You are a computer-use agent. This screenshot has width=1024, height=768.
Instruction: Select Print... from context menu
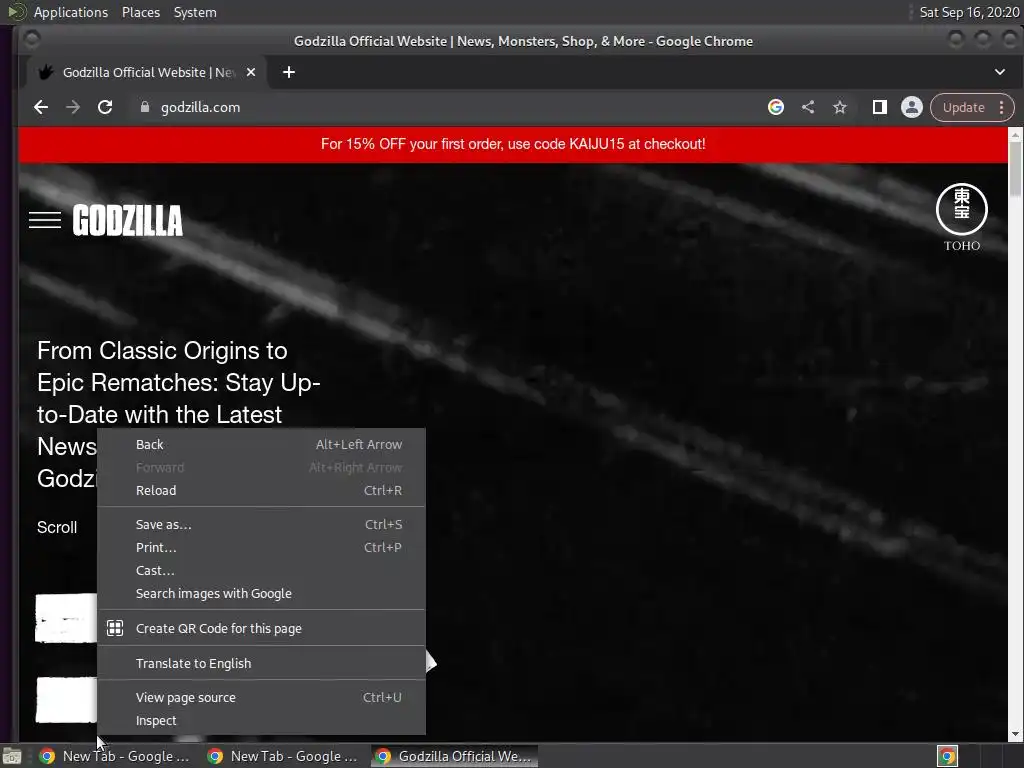tap(261, 547)
